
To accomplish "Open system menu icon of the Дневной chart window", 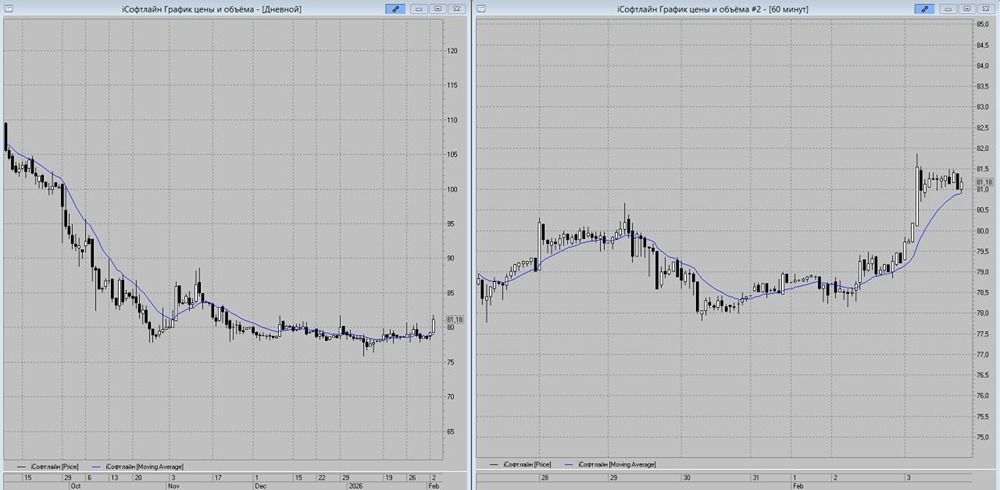I will [x=8, y=9].
